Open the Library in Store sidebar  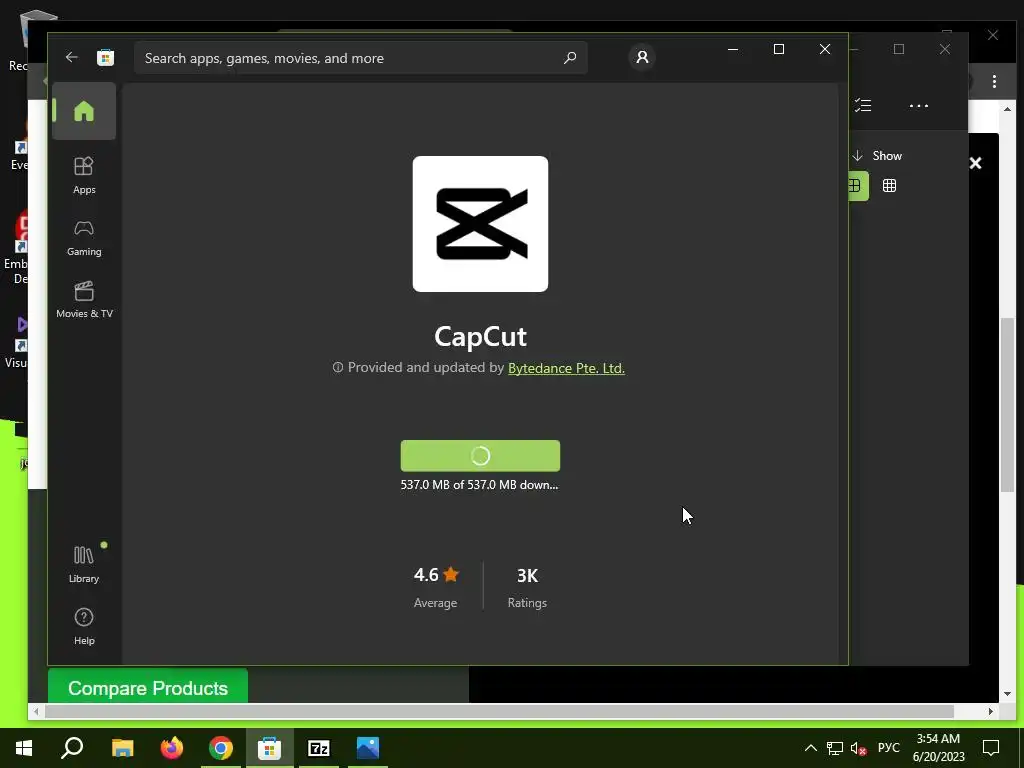(x=84, y=564)
